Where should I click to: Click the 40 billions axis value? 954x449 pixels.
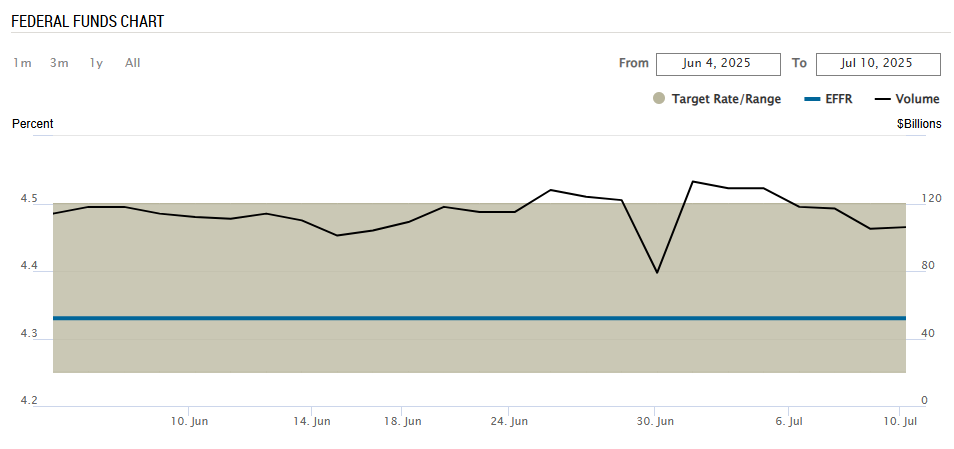tap(928, 333)
